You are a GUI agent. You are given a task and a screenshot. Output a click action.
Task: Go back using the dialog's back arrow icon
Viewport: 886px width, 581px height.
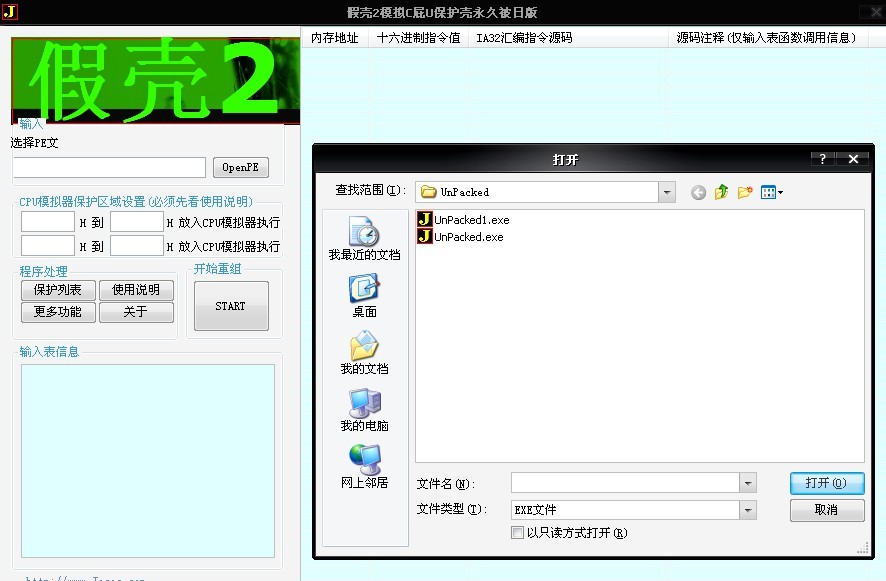pyautogui.click(x=698, y=193)
